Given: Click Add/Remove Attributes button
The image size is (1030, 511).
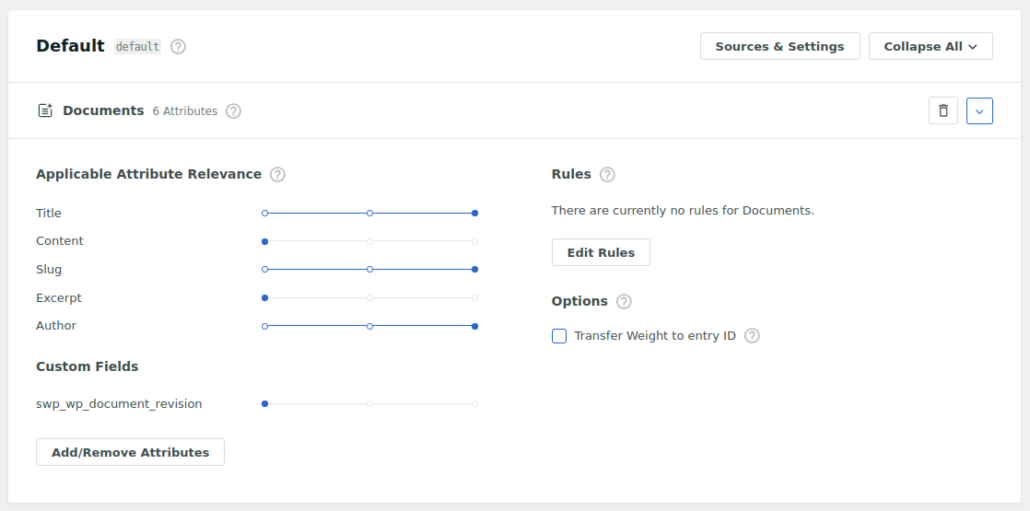Looking at the screenshot, I should [130, 452].
